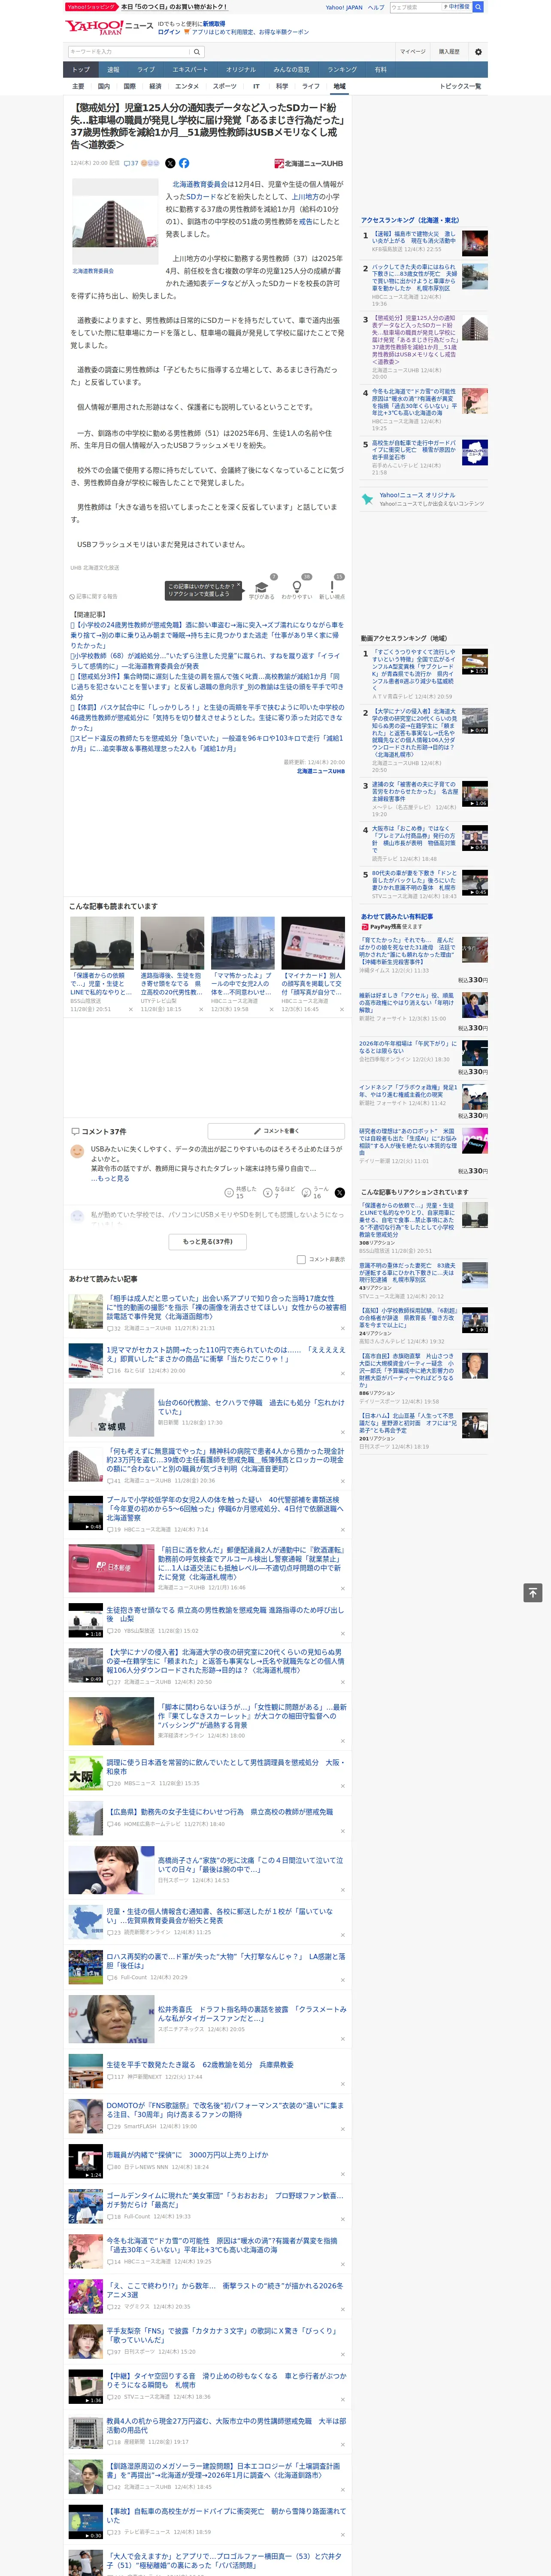This screenshot has width=551, height=2576.
Task: Select the 国際 category
Action: pos(129,86)
